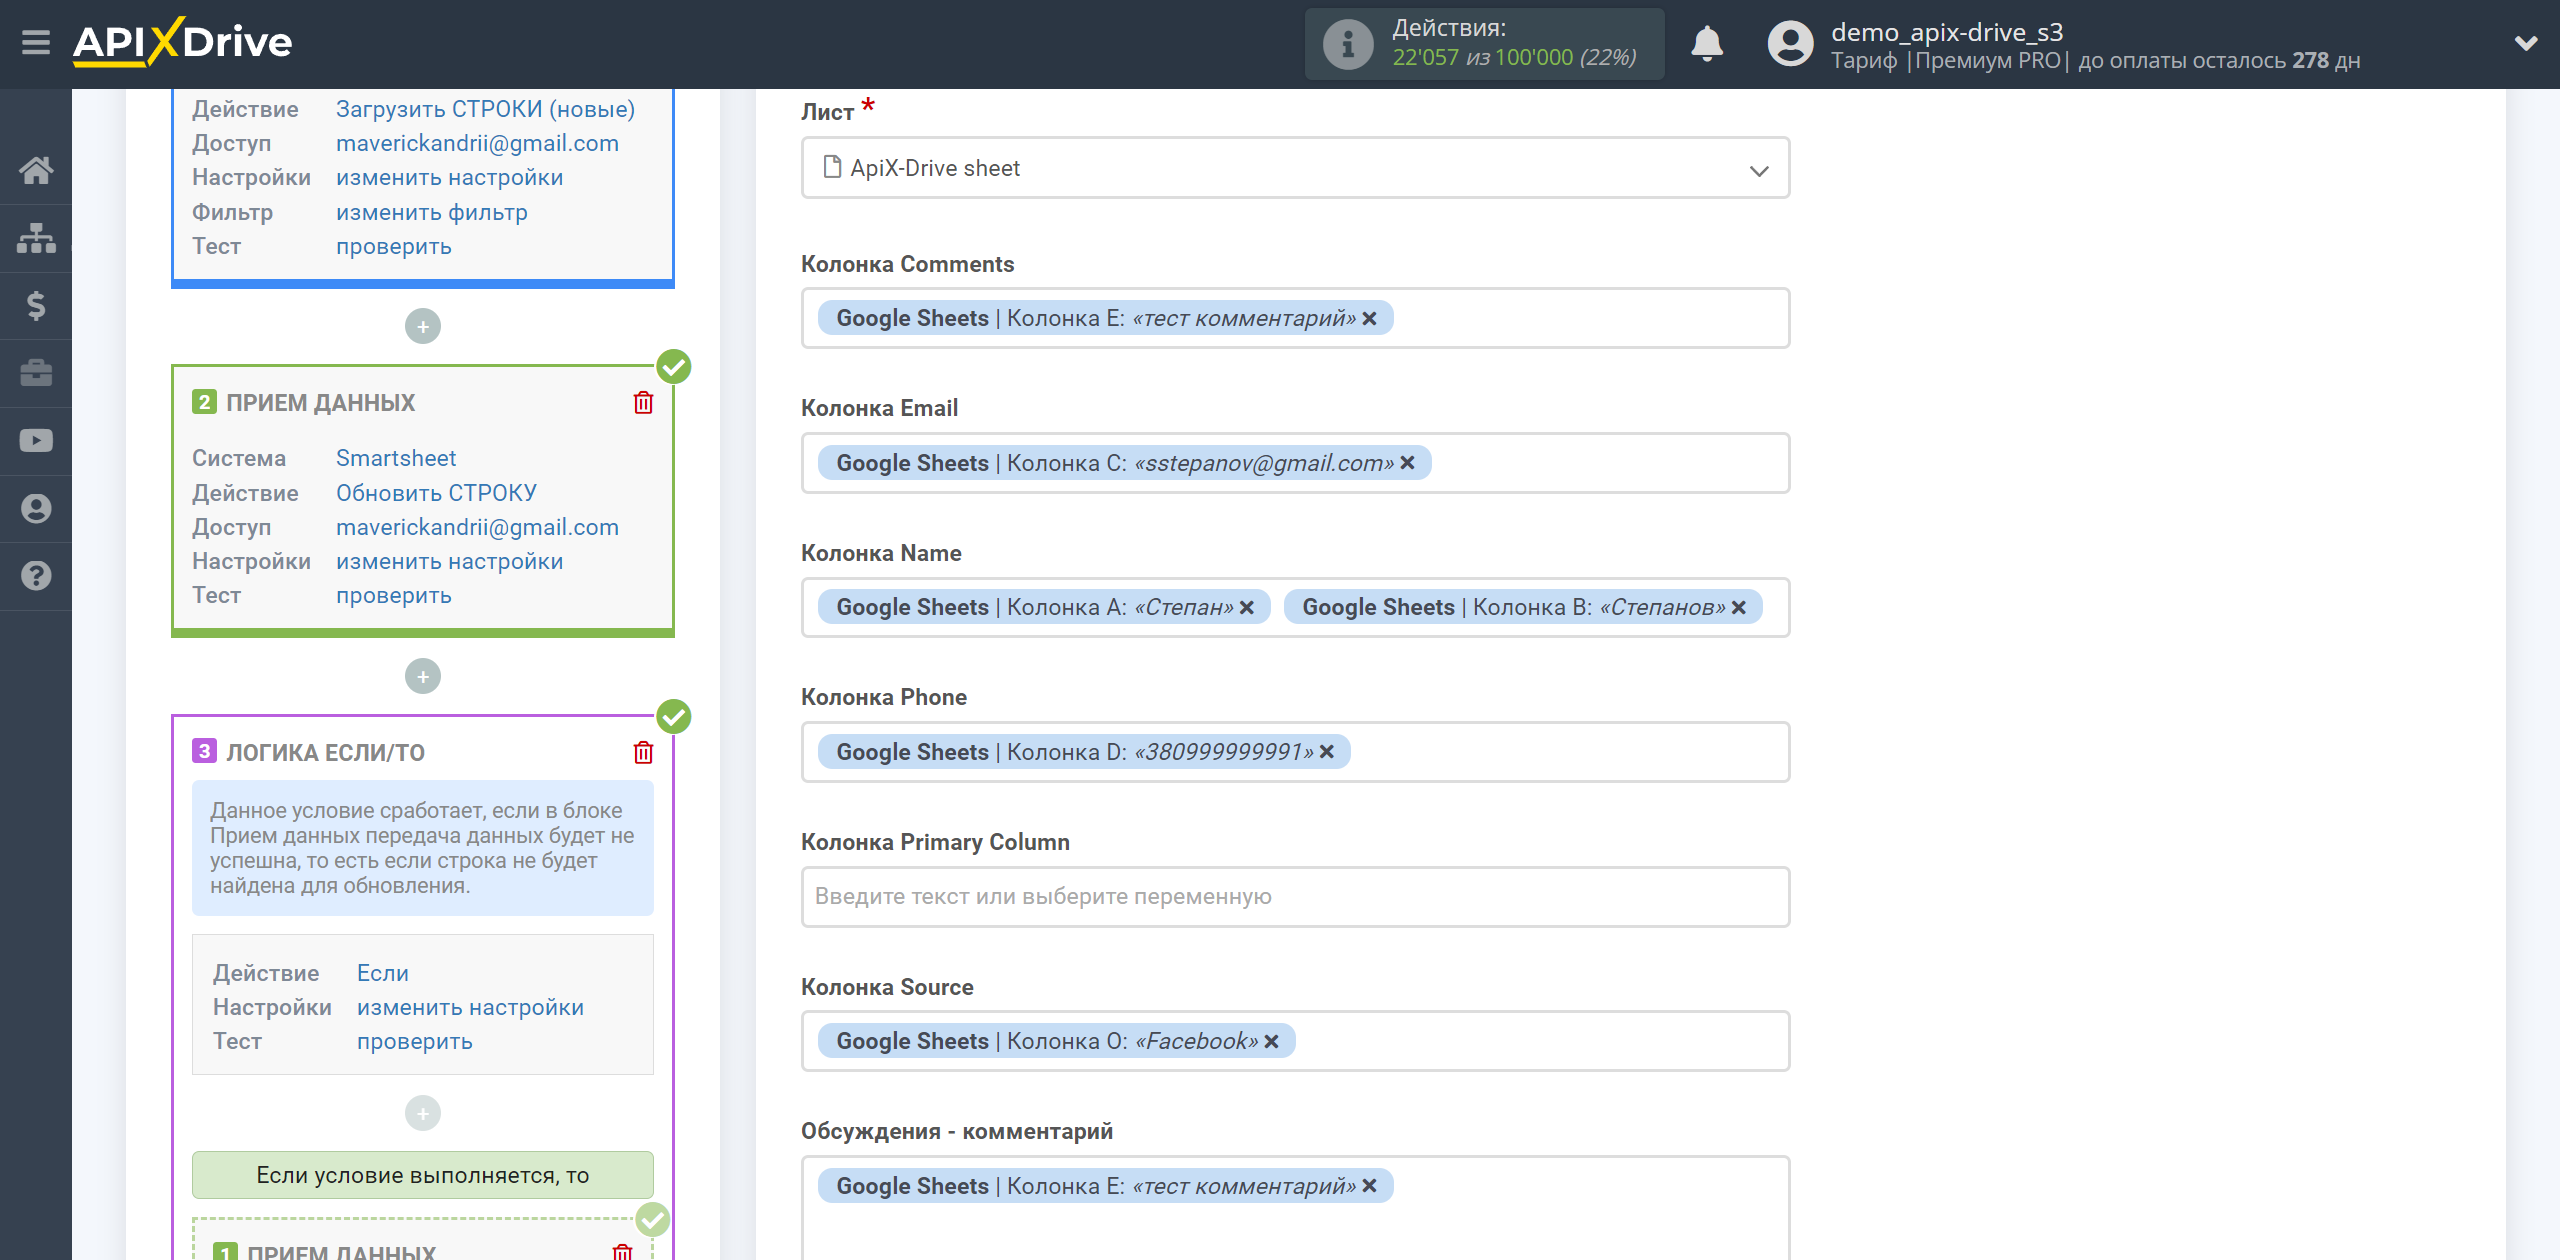This screenshot has width=2560, height=1260.
Task: Click actions counter 22'057 из 100'000
Action: (1514, 58)
